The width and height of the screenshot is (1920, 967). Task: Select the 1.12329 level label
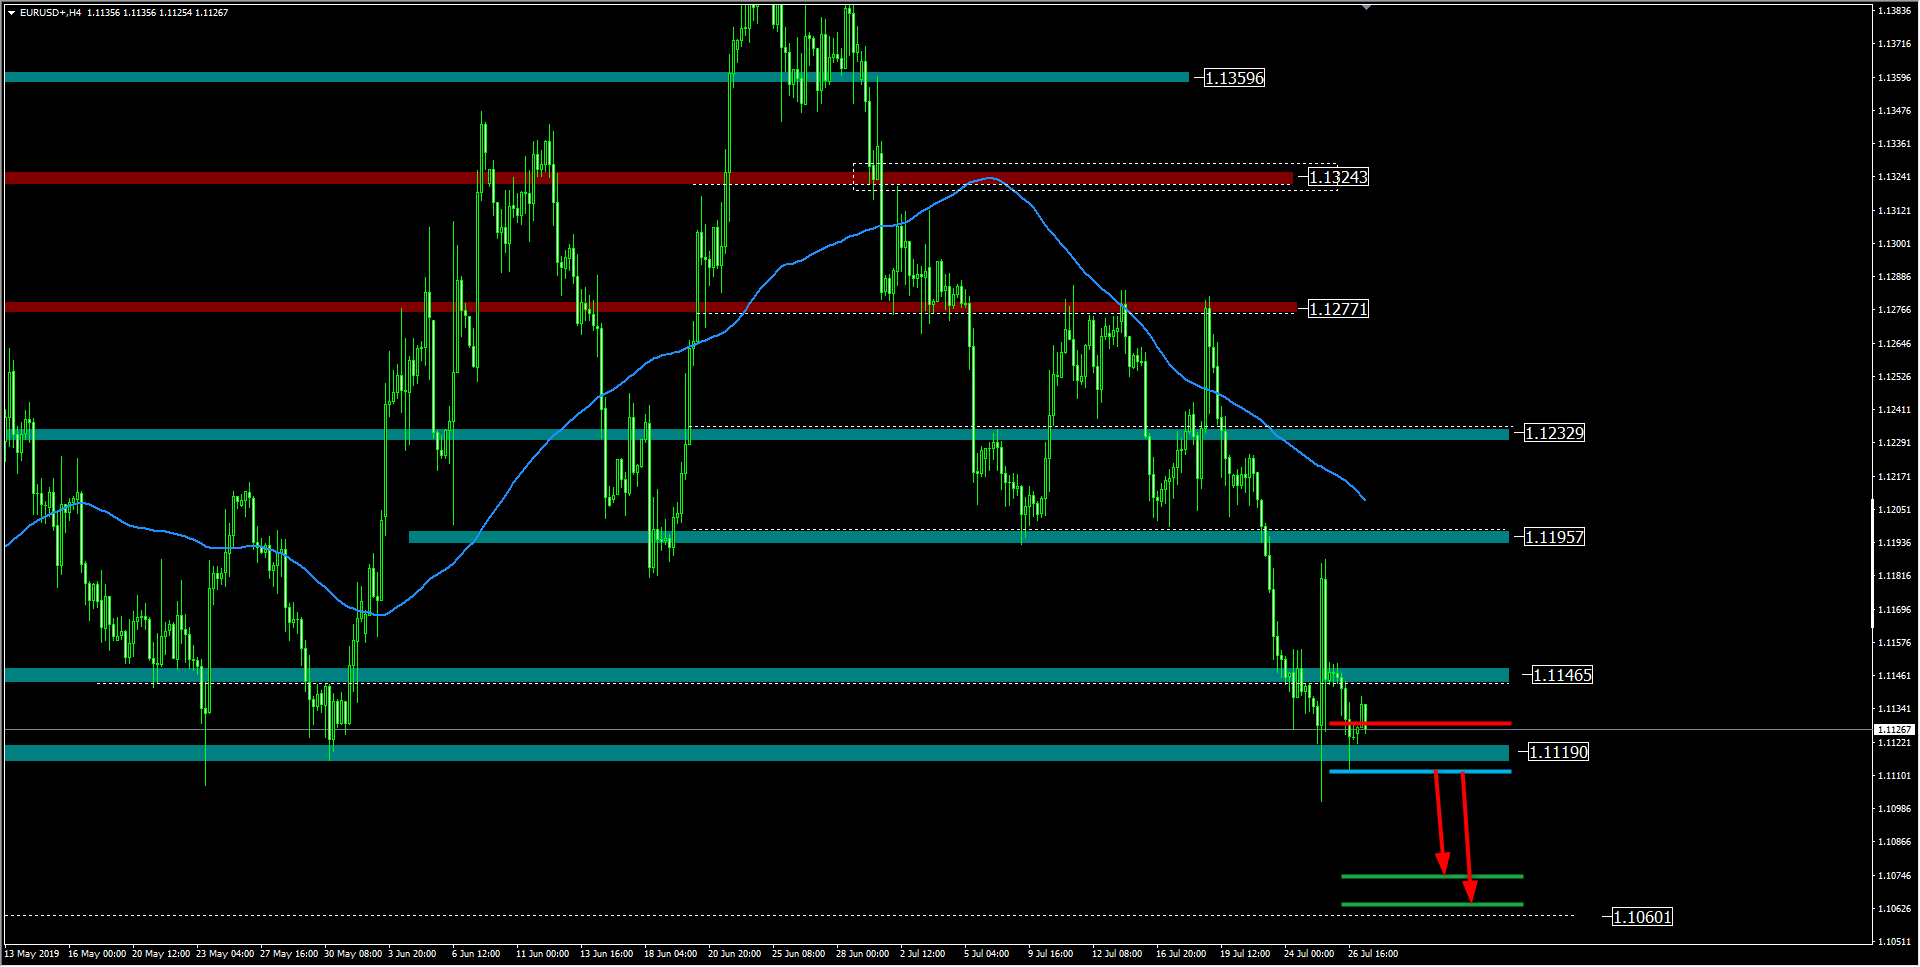tap(1554, 433)
